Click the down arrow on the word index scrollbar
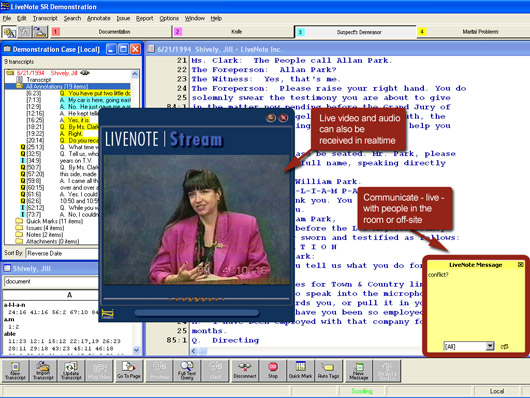Image resolution: width=530 pixels, height=398 pixels. point(136,350)
